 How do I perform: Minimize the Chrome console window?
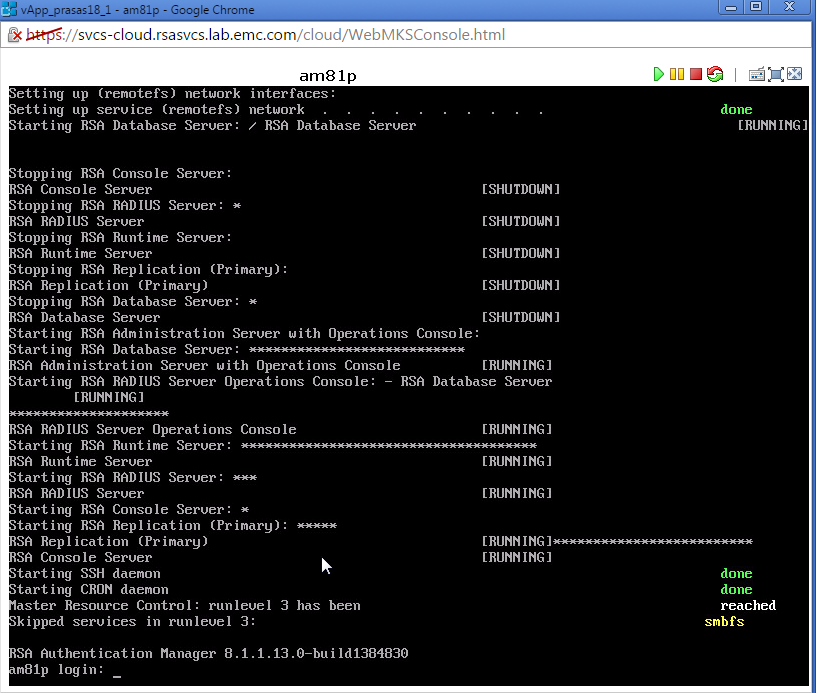pyautogui.click(x=730, y=8)
